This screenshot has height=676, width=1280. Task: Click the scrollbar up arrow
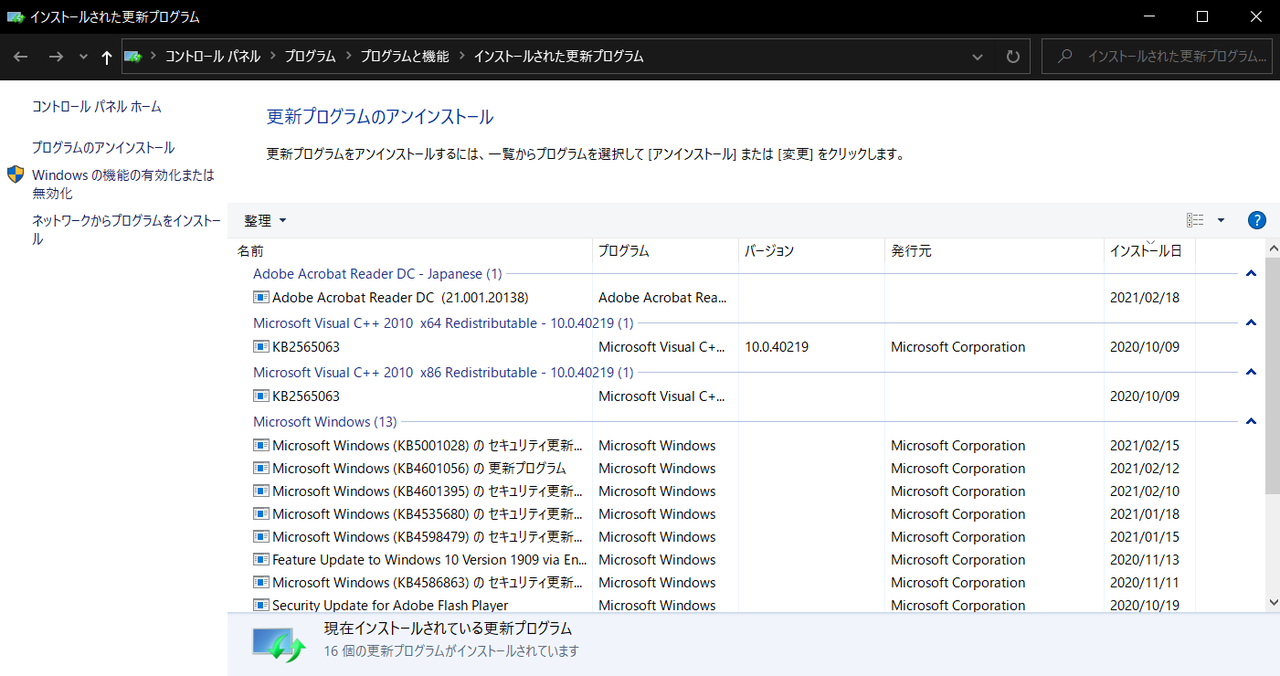[1273, 248]
